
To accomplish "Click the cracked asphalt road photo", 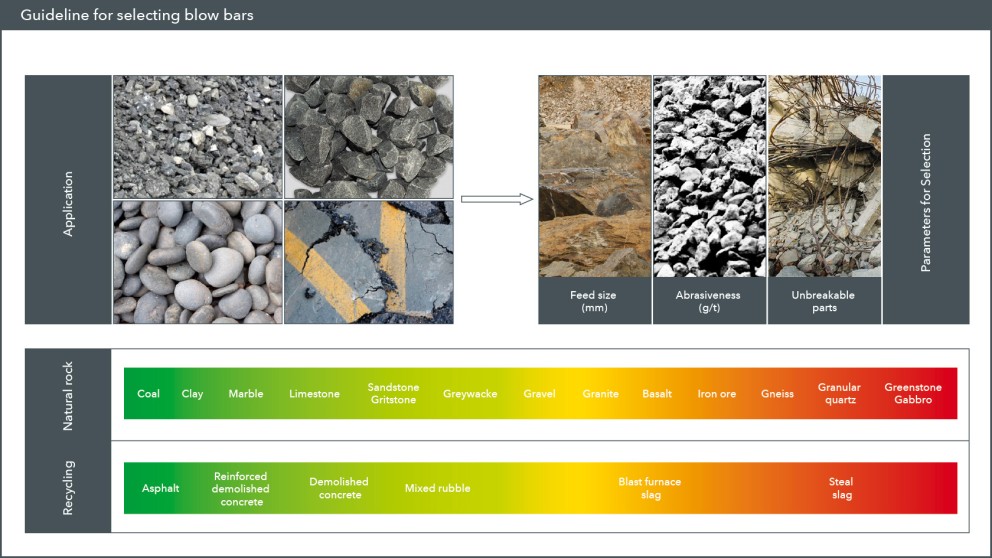I will coord(368,262).
